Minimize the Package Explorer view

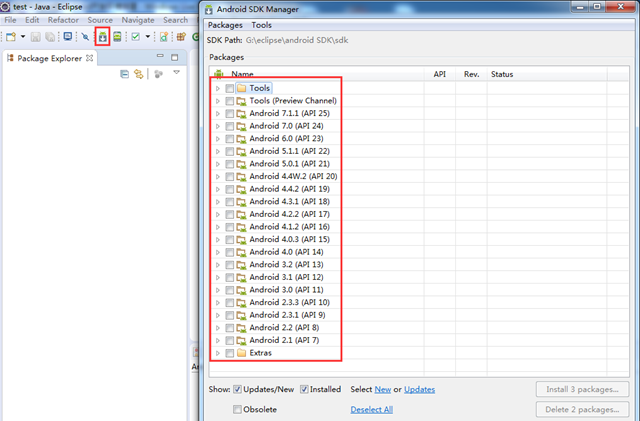160,56
